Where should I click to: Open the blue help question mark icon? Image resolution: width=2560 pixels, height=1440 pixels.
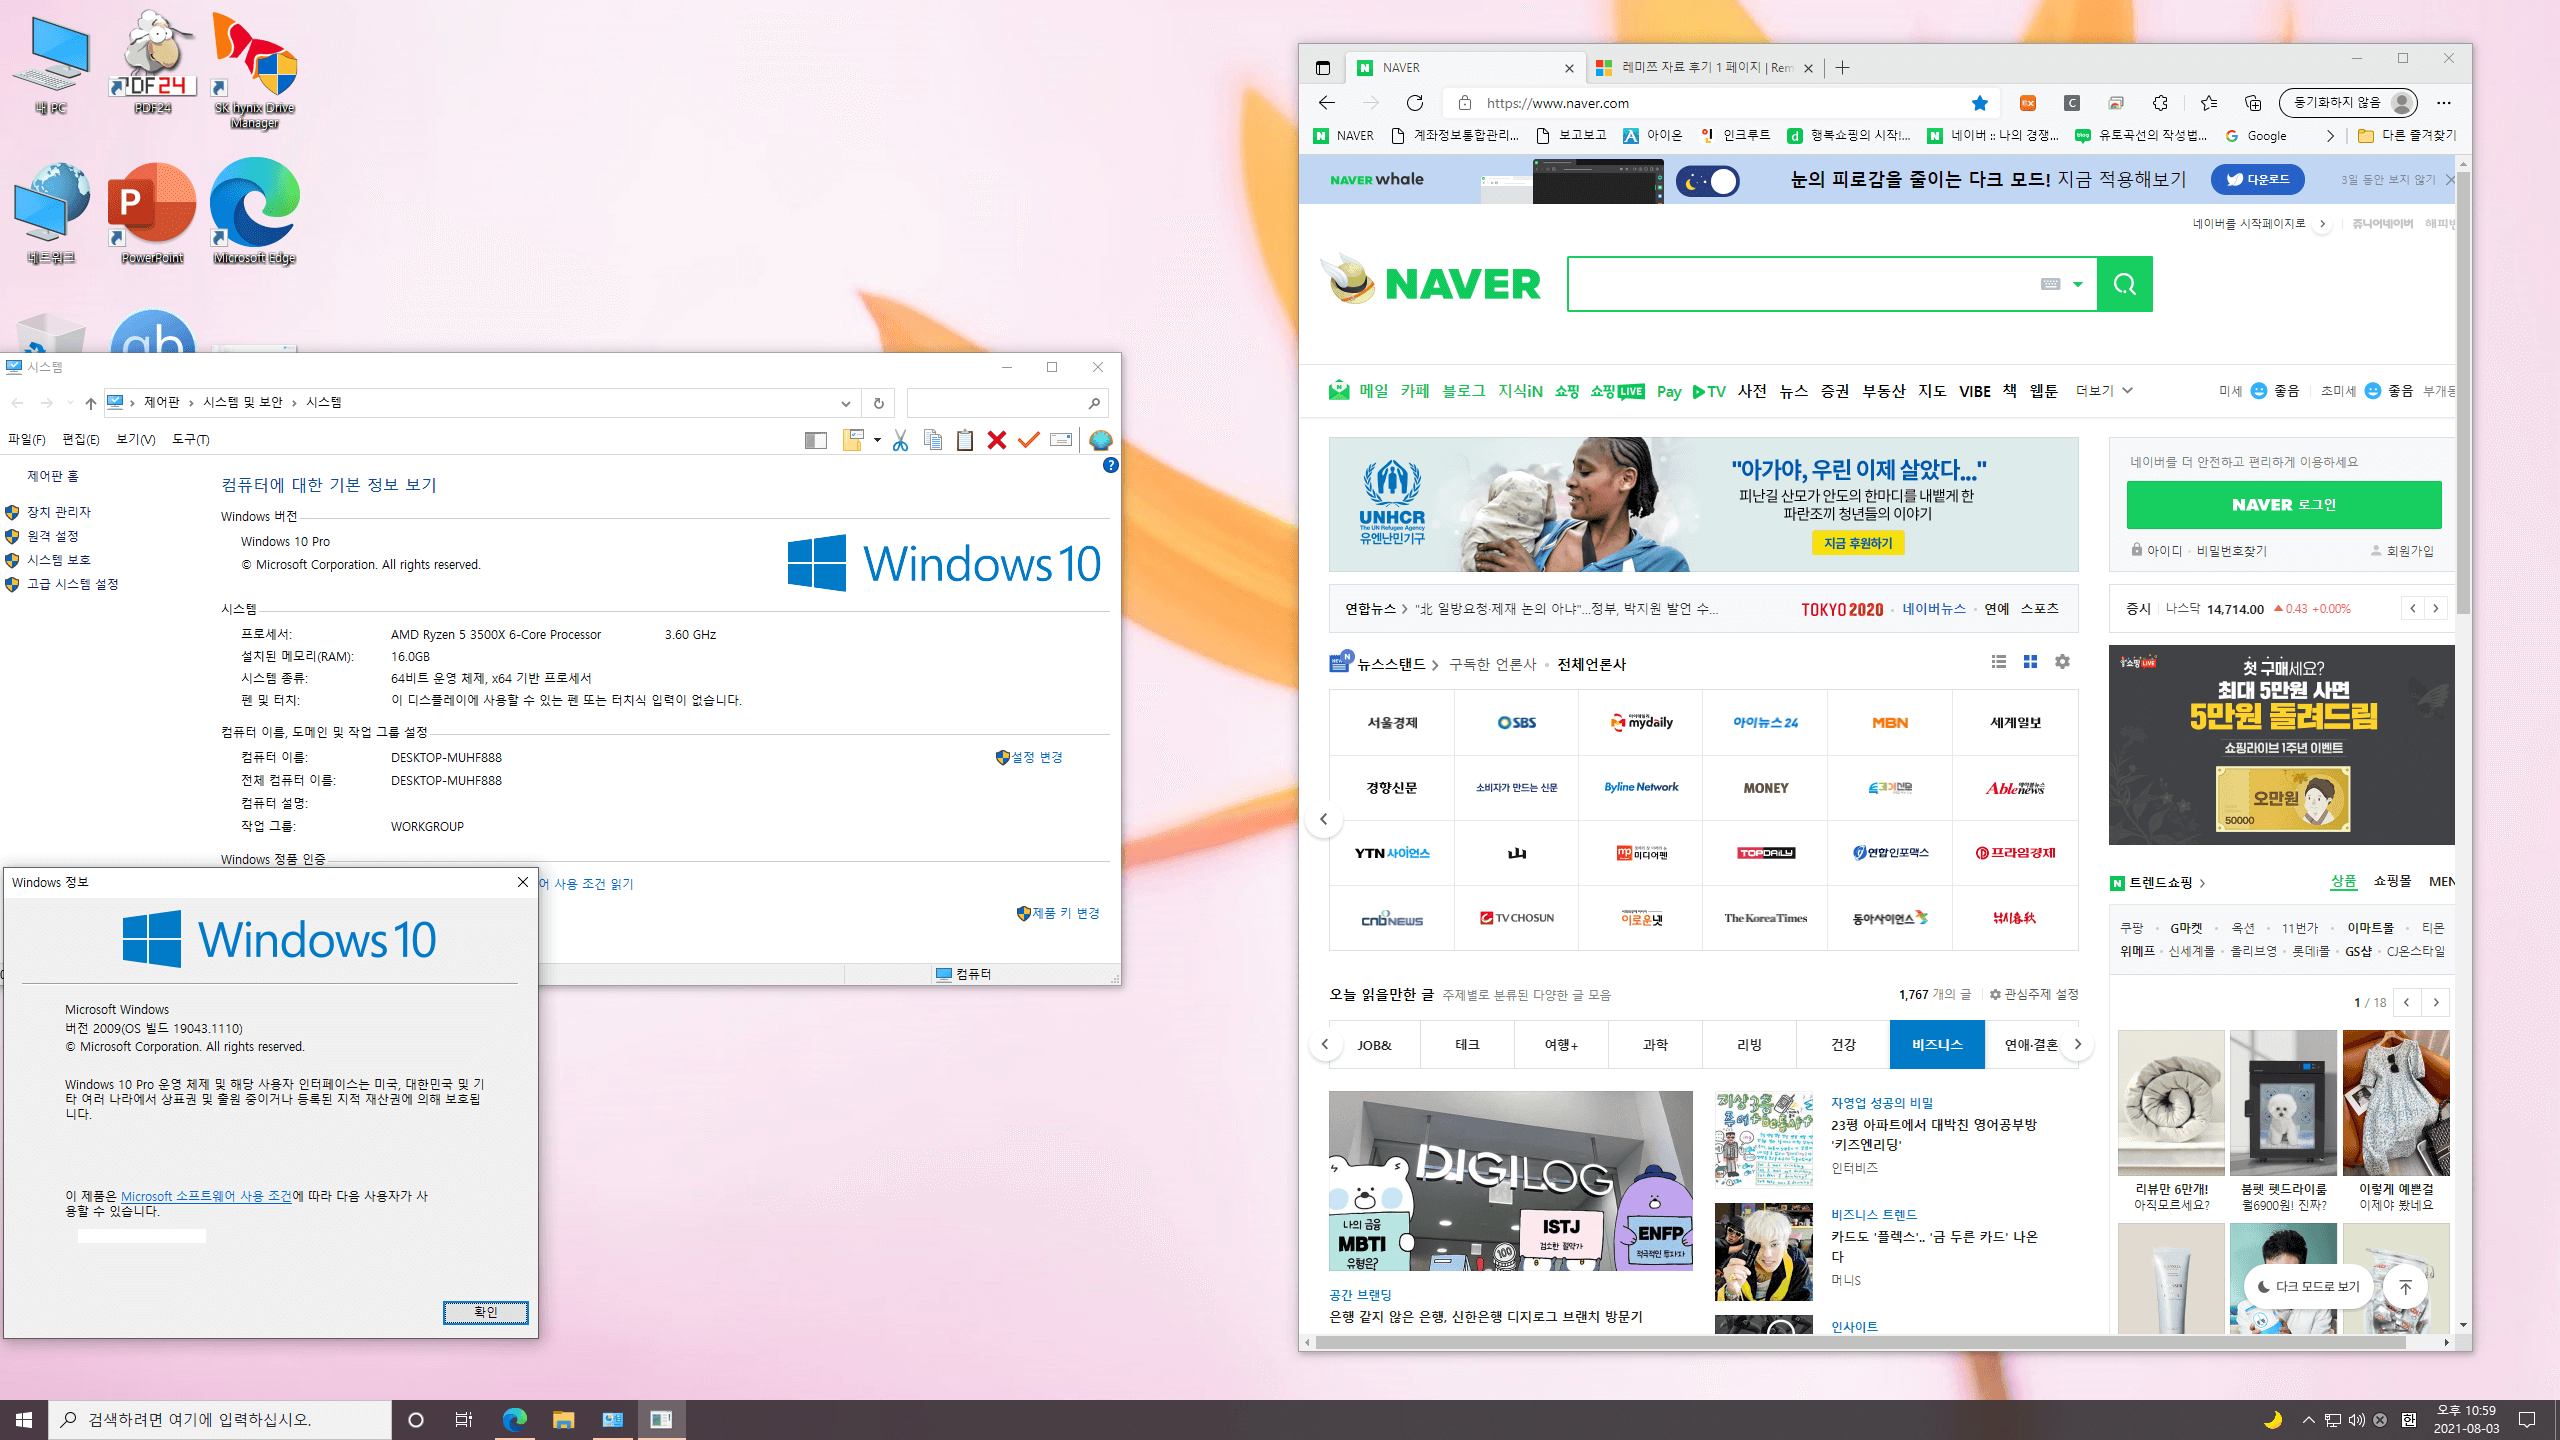1110,465
